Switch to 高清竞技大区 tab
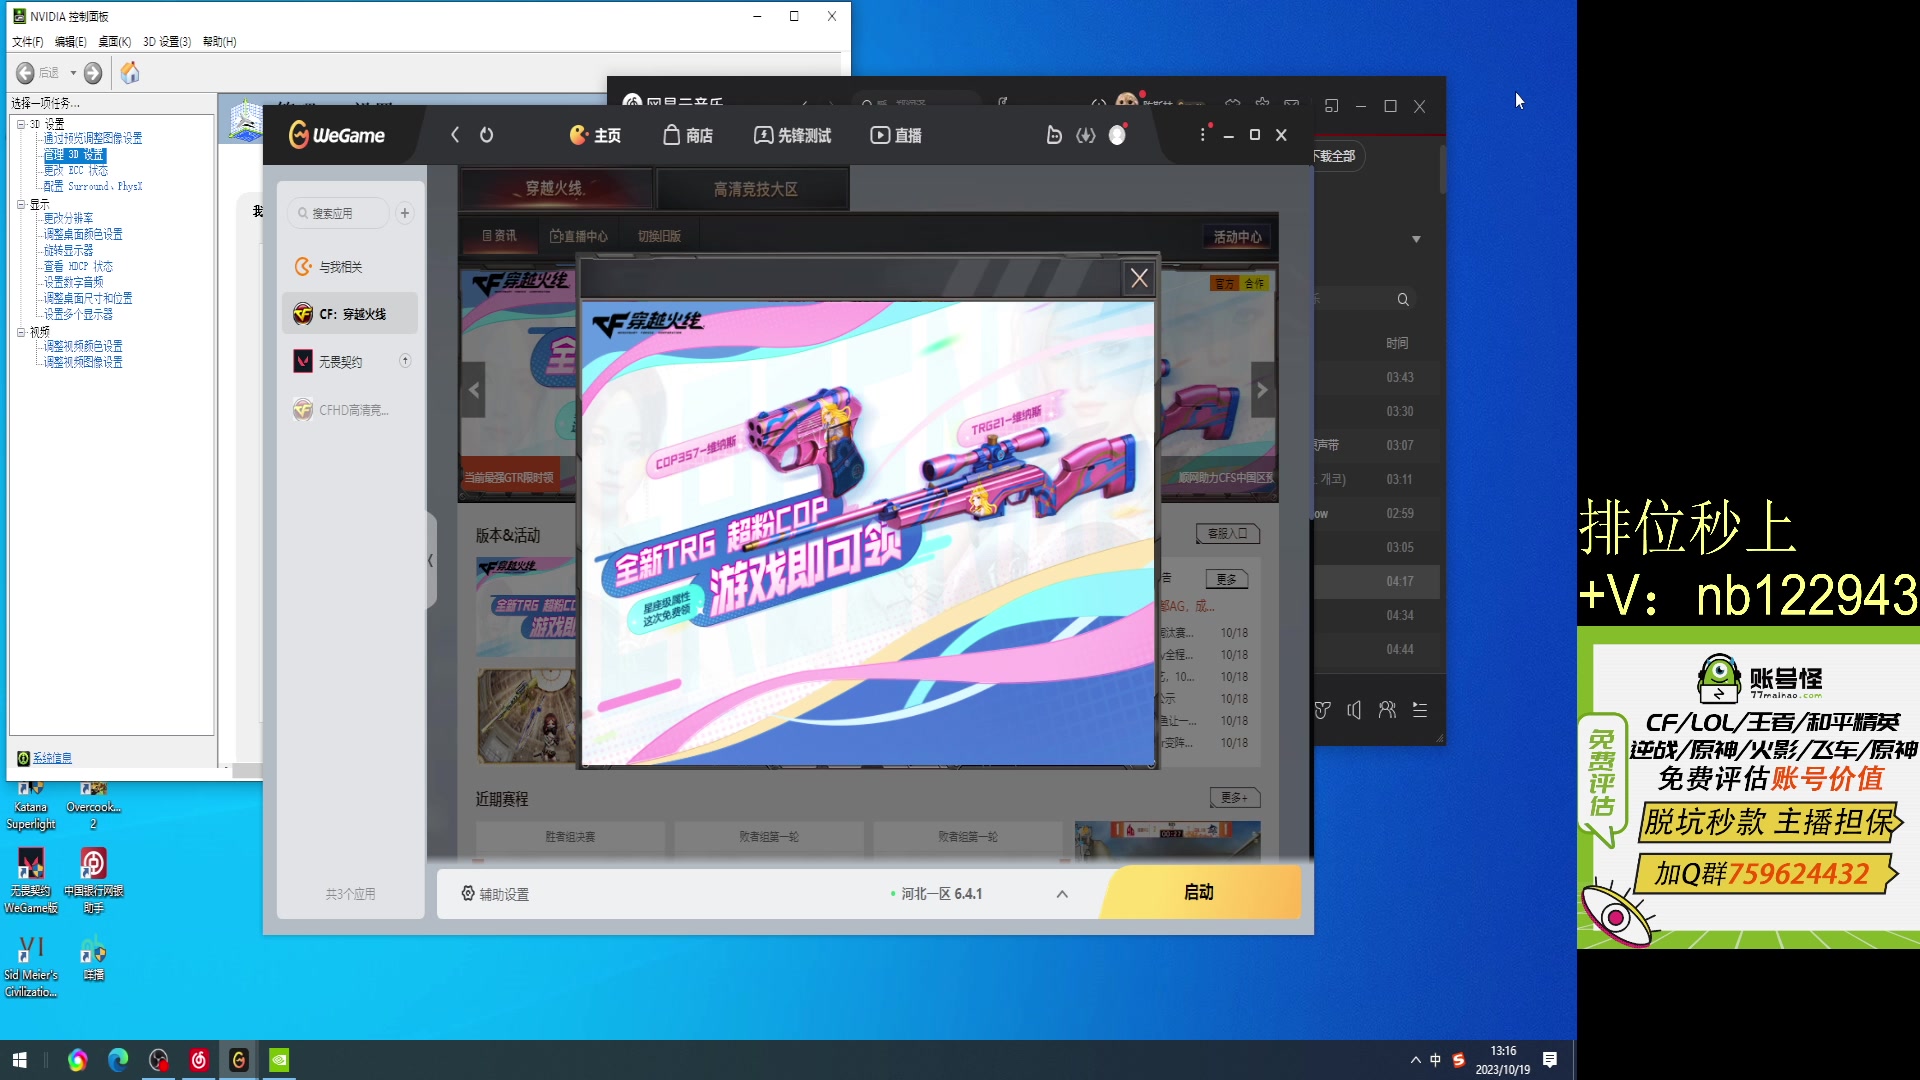 pyautogui.click(x=753, y=189)
